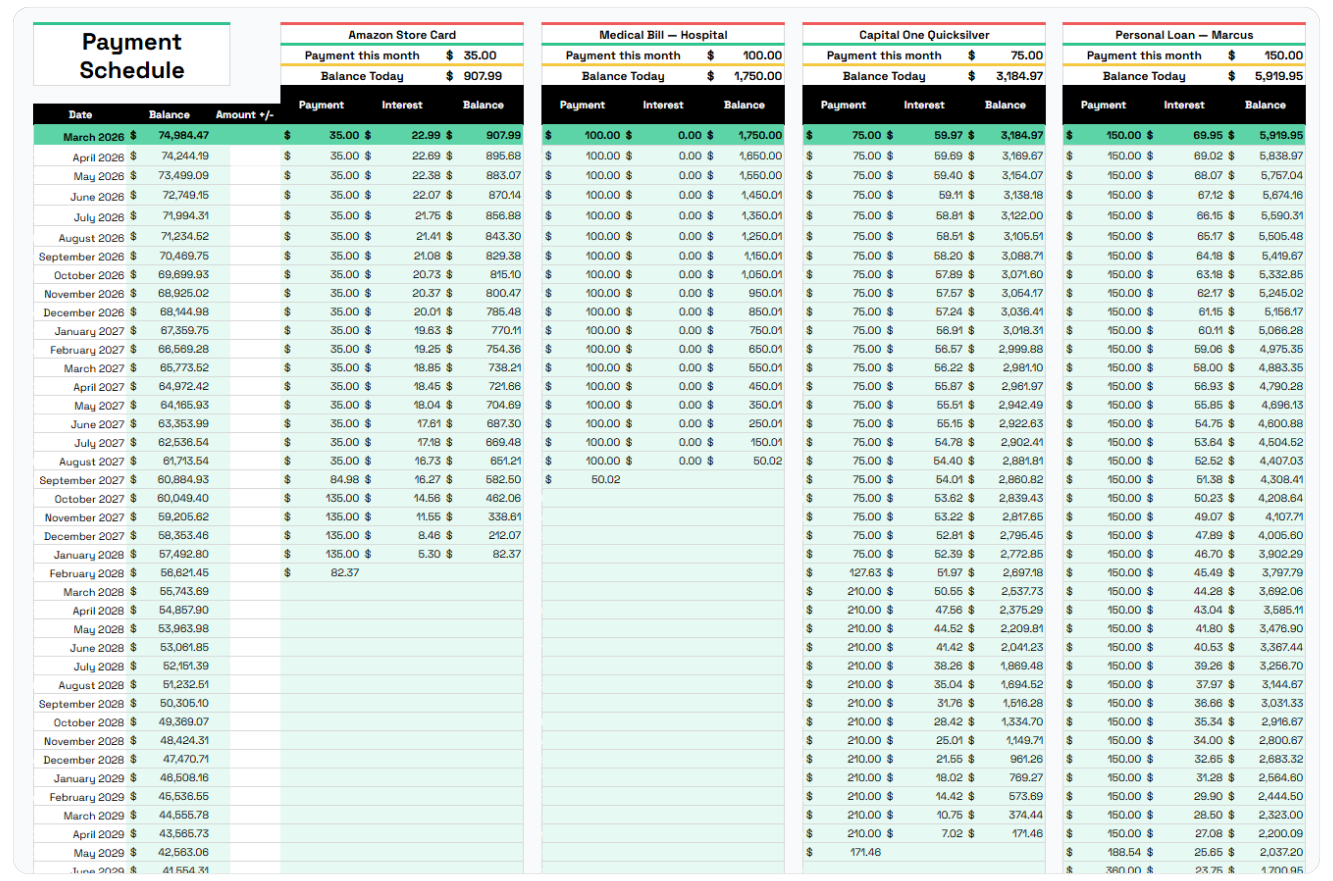Viewport: 1333px width, 881px height.
Task: Select the Amazon Store Card header
Action: click(x=402, y=35)
